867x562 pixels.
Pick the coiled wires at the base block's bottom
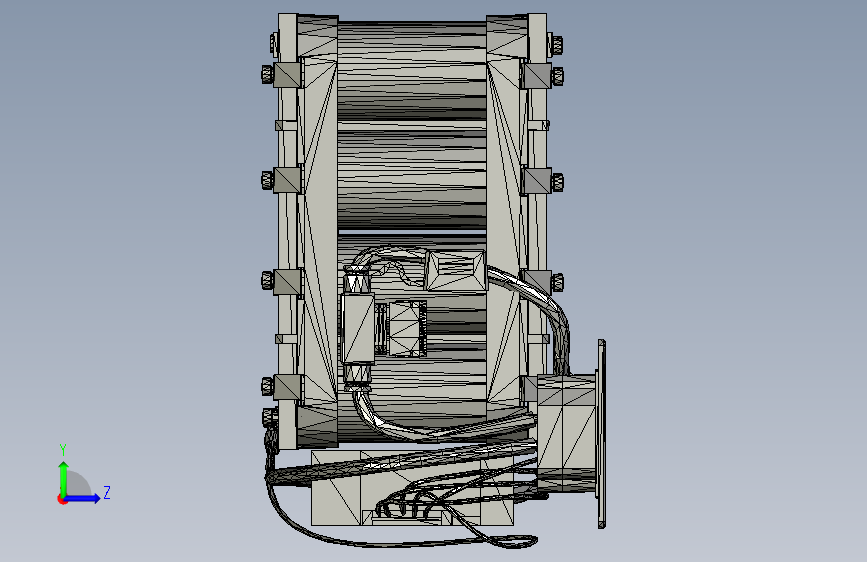tap(406, 506)
